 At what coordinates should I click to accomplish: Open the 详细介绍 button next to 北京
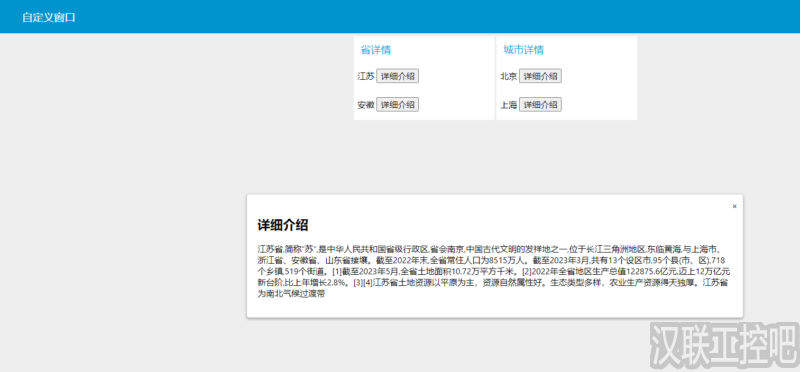[540, 77]
